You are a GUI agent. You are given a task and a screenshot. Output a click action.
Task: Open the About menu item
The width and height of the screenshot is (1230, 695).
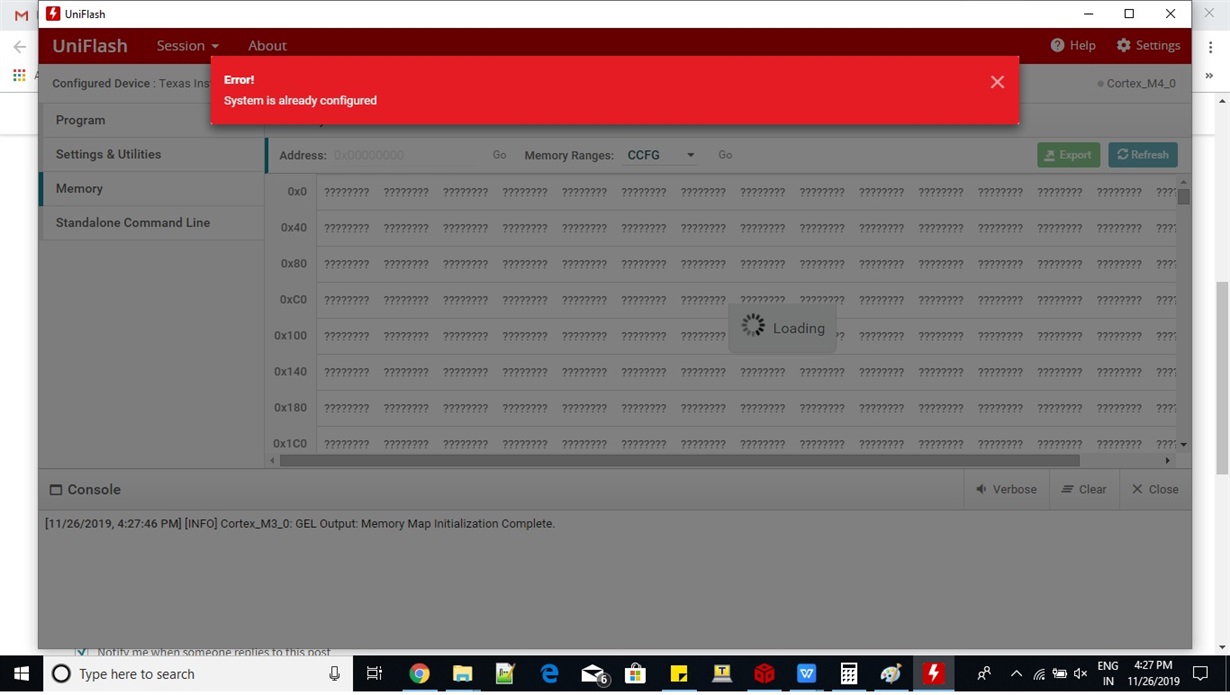click(267, 46)
